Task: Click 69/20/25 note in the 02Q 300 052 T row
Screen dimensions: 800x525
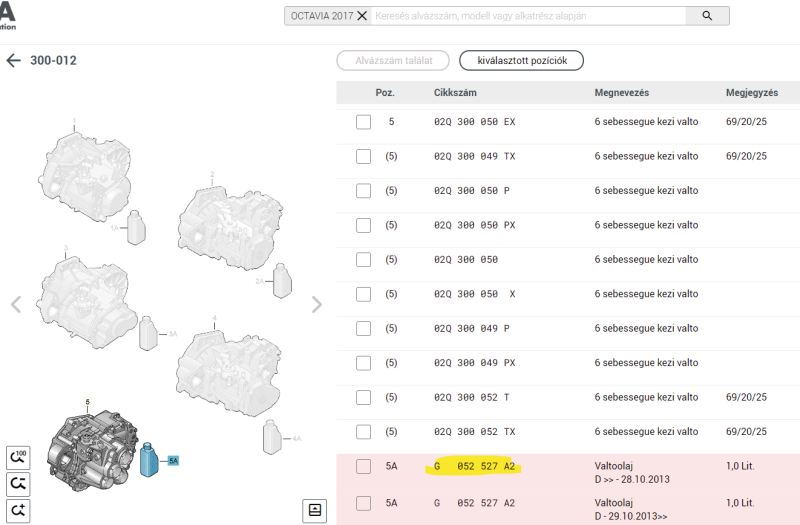Action: pyautogui.click(x=746, y=397)
